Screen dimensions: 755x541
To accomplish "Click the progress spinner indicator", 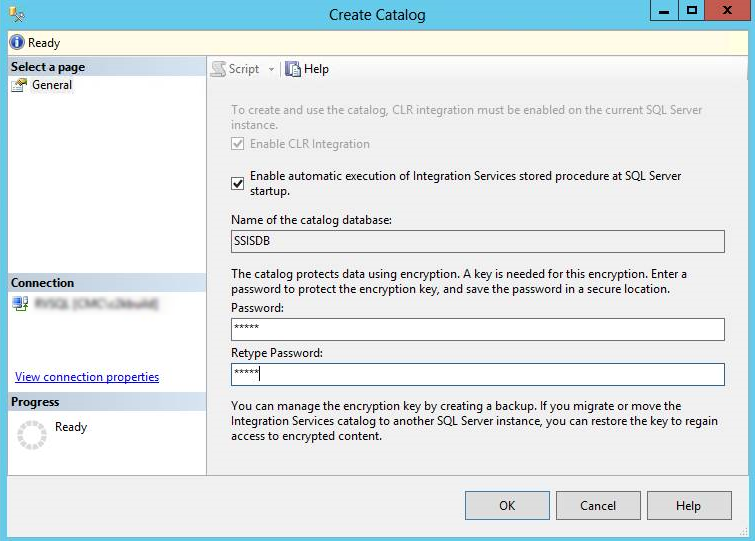I will click(x=32, y=435).
